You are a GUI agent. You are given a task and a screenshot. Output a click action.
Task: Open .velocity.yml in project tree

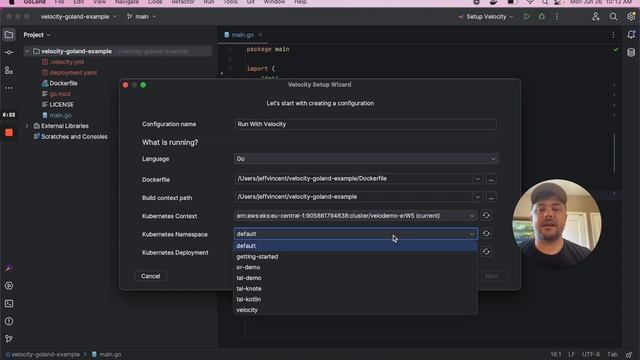pos(67,62)
